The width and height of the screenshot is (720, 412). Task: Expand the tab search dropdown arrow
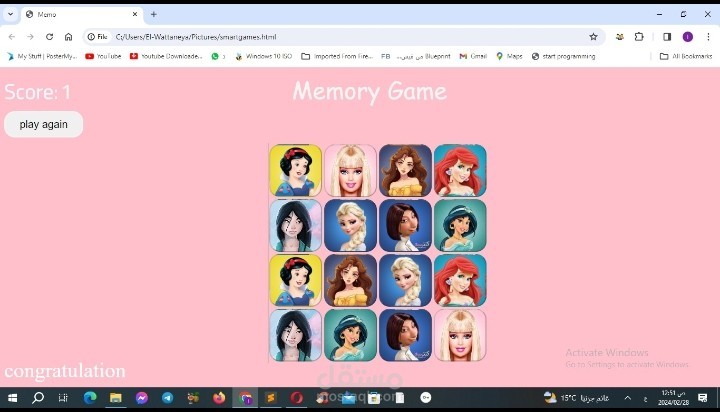[x=10, y=14]
